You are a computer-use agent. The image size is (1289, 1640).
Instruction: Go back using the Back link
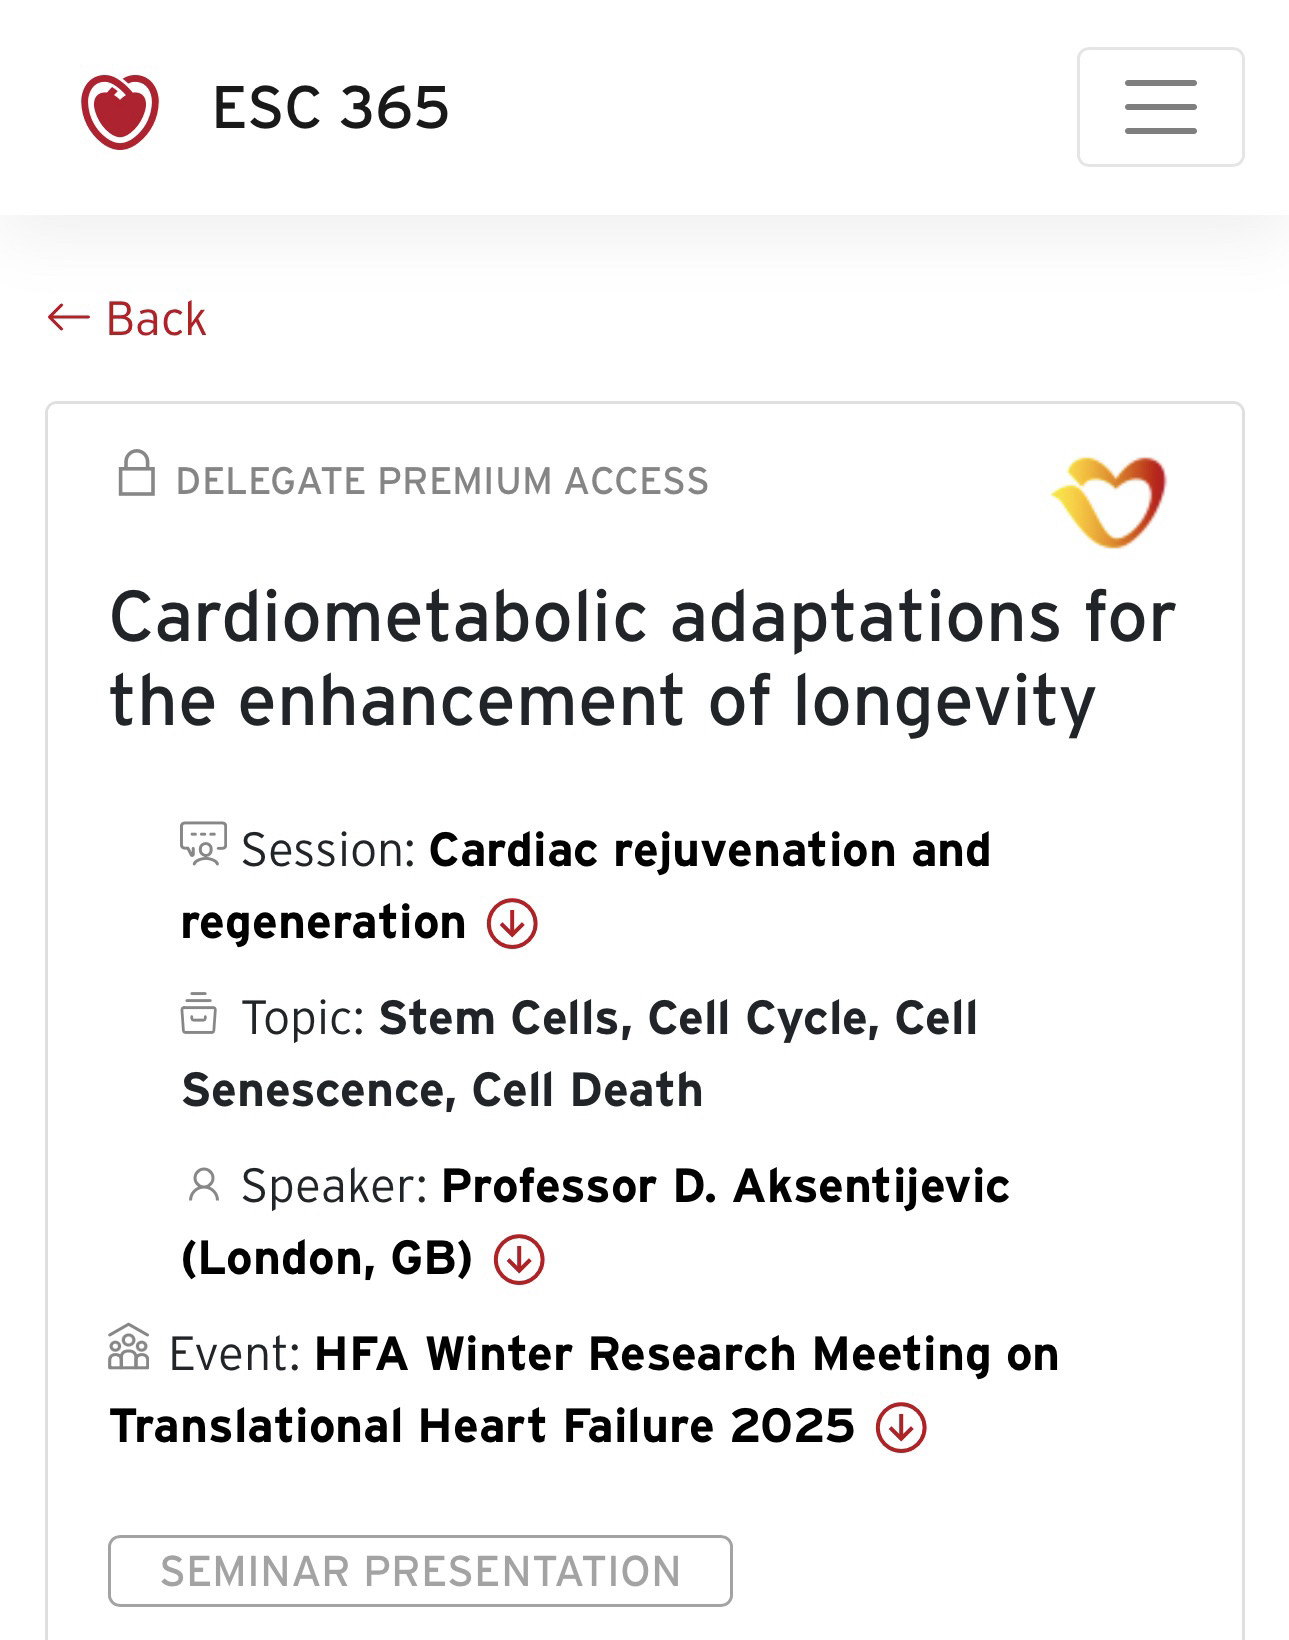pyautogui.click(x=156, y=319)
